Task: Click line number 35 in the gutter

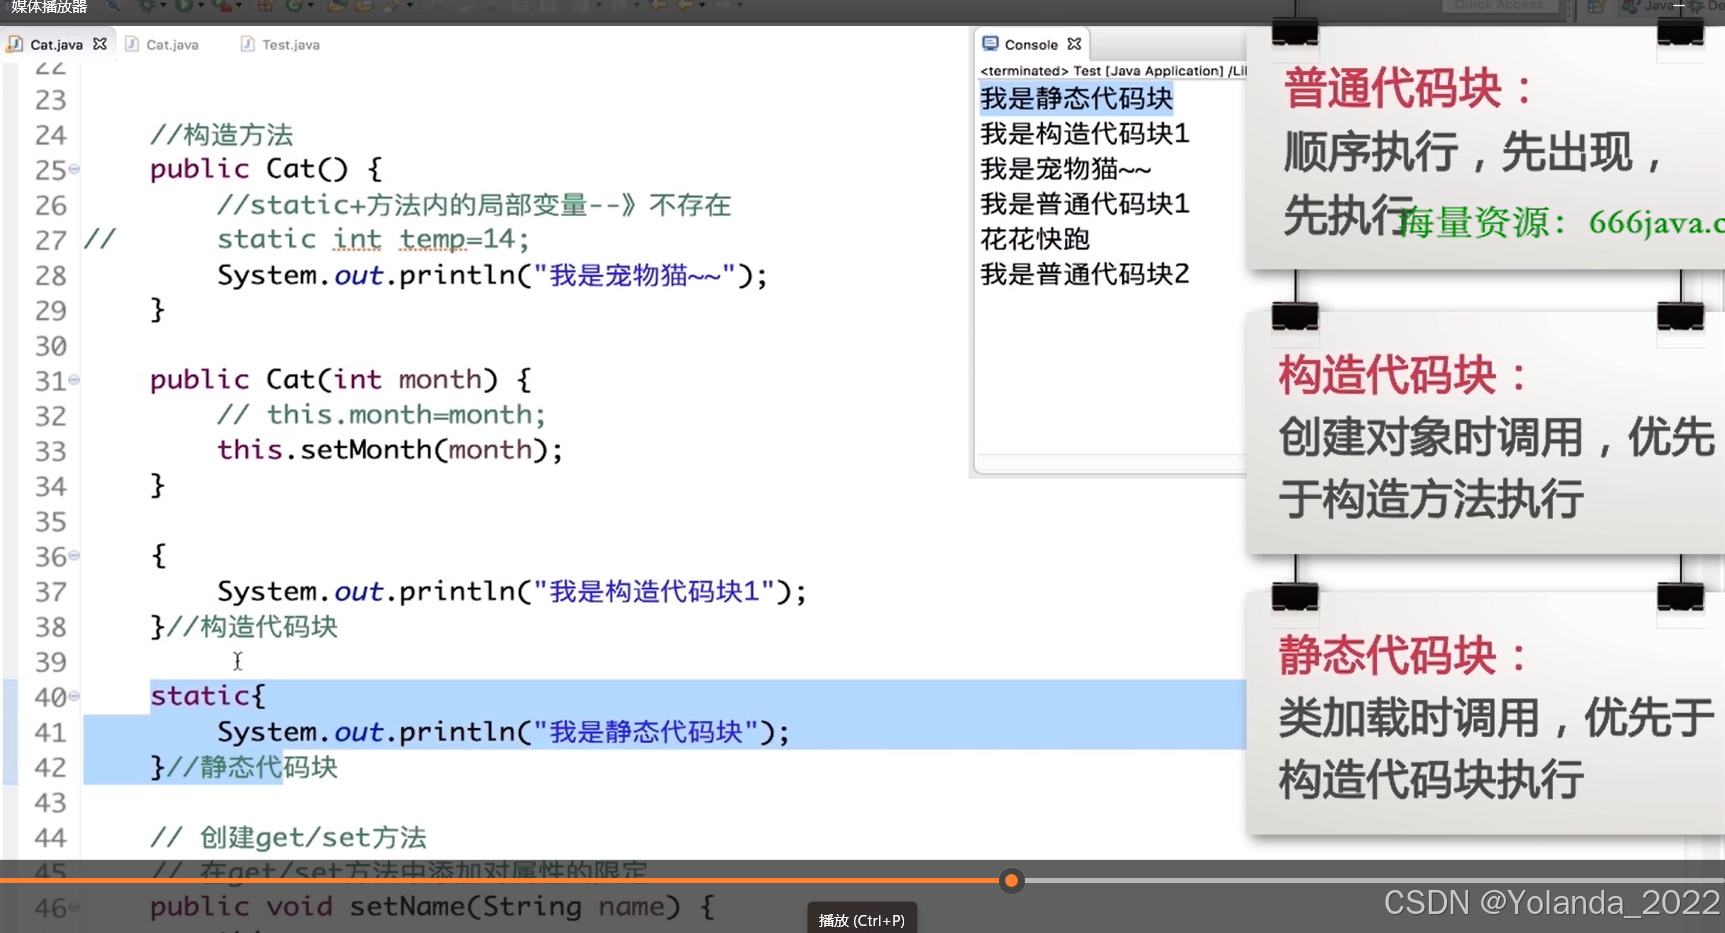Action: [x=50, y=522]
